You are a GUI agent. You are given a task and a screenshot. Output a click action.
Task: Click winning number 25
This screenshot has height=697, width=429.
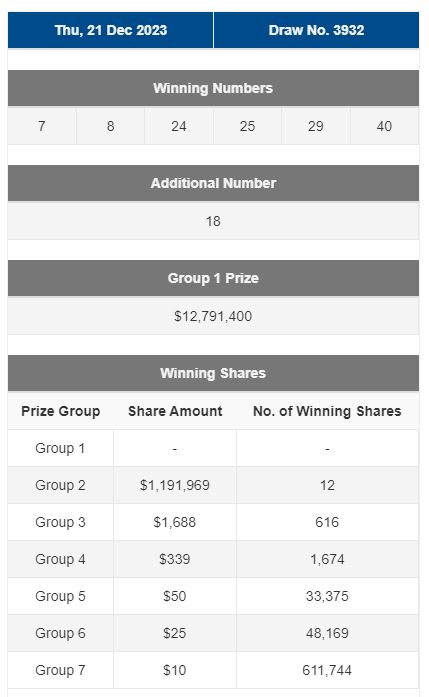pyautogui.click(x=247, y=126)
